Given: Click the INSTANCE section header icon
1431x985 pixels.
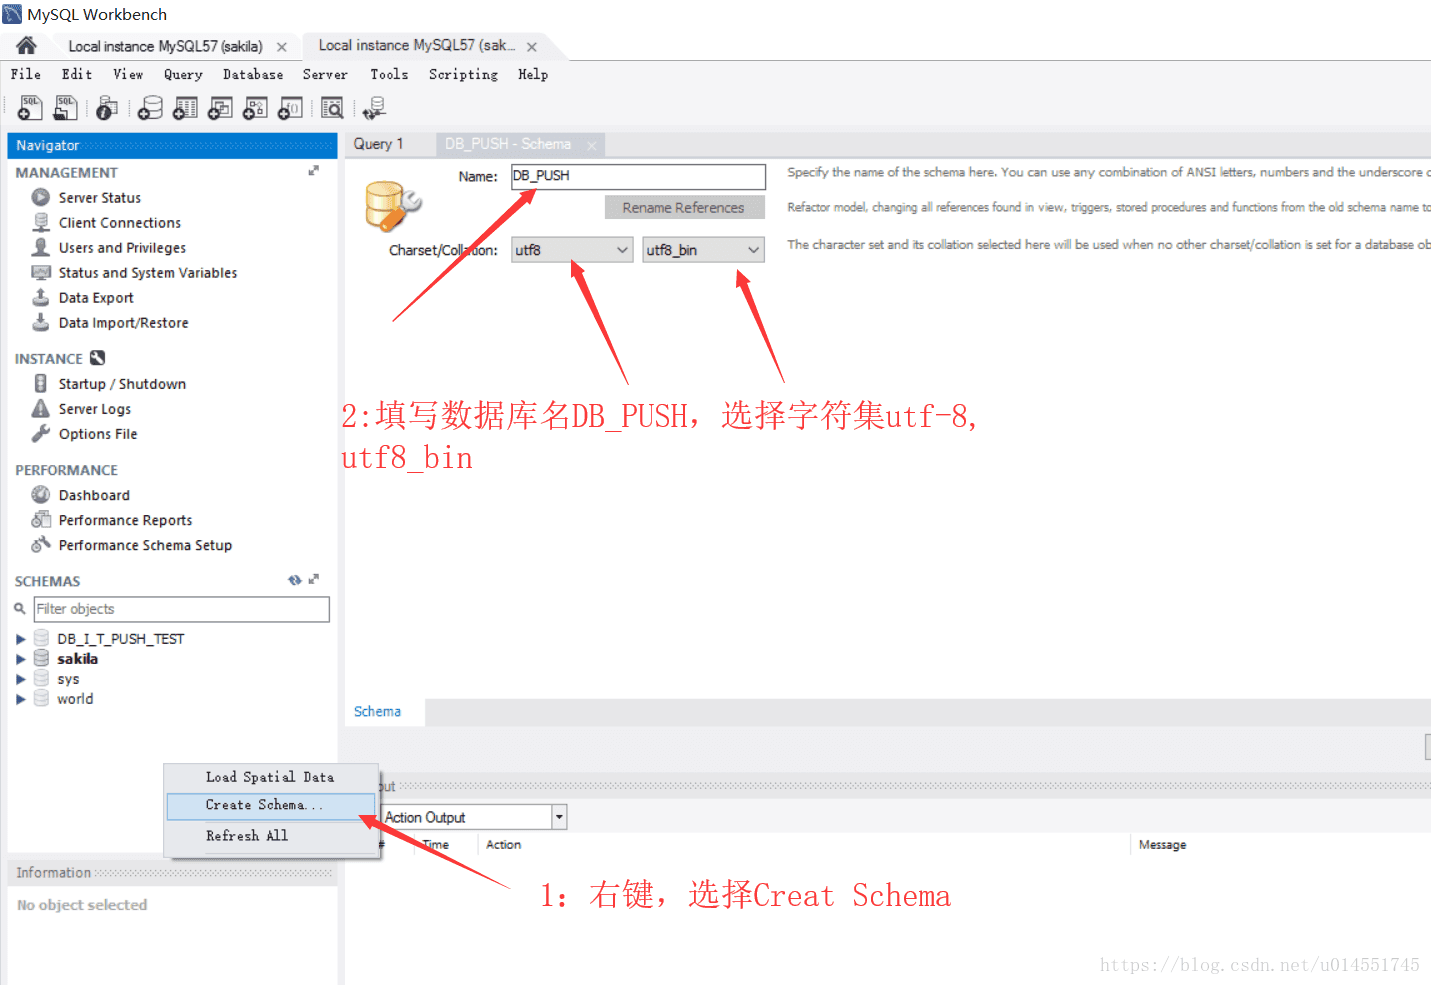Looking at the screenshot, I should tap(98, 358).
